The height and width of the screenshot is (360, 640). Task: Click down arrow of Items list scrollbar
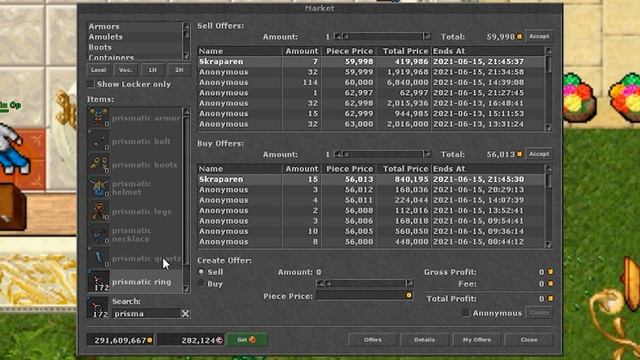pyautogui.click(x=187, y=289)
